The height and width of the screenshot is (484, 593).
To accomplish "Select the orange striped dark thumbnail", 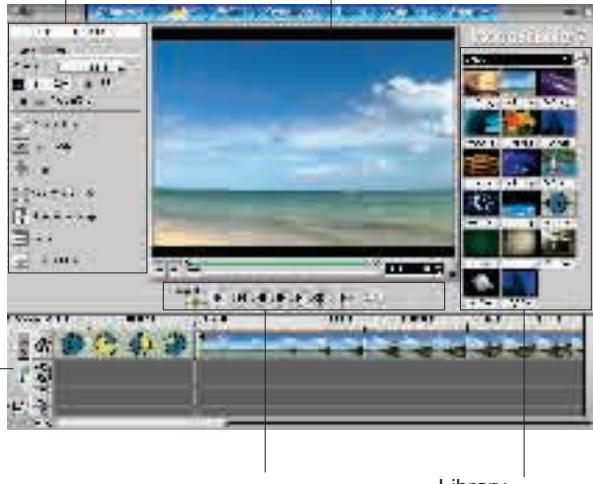I will click(x=481, y=163).
